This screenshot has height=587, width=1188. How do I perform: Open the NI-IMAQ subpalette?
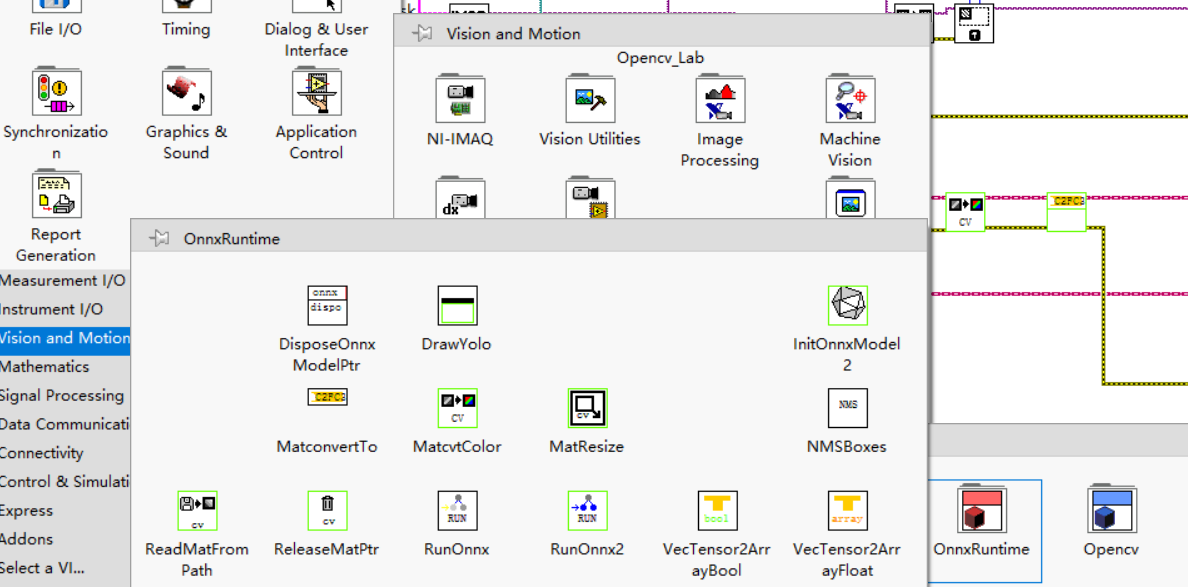click(x=460, y=98)
